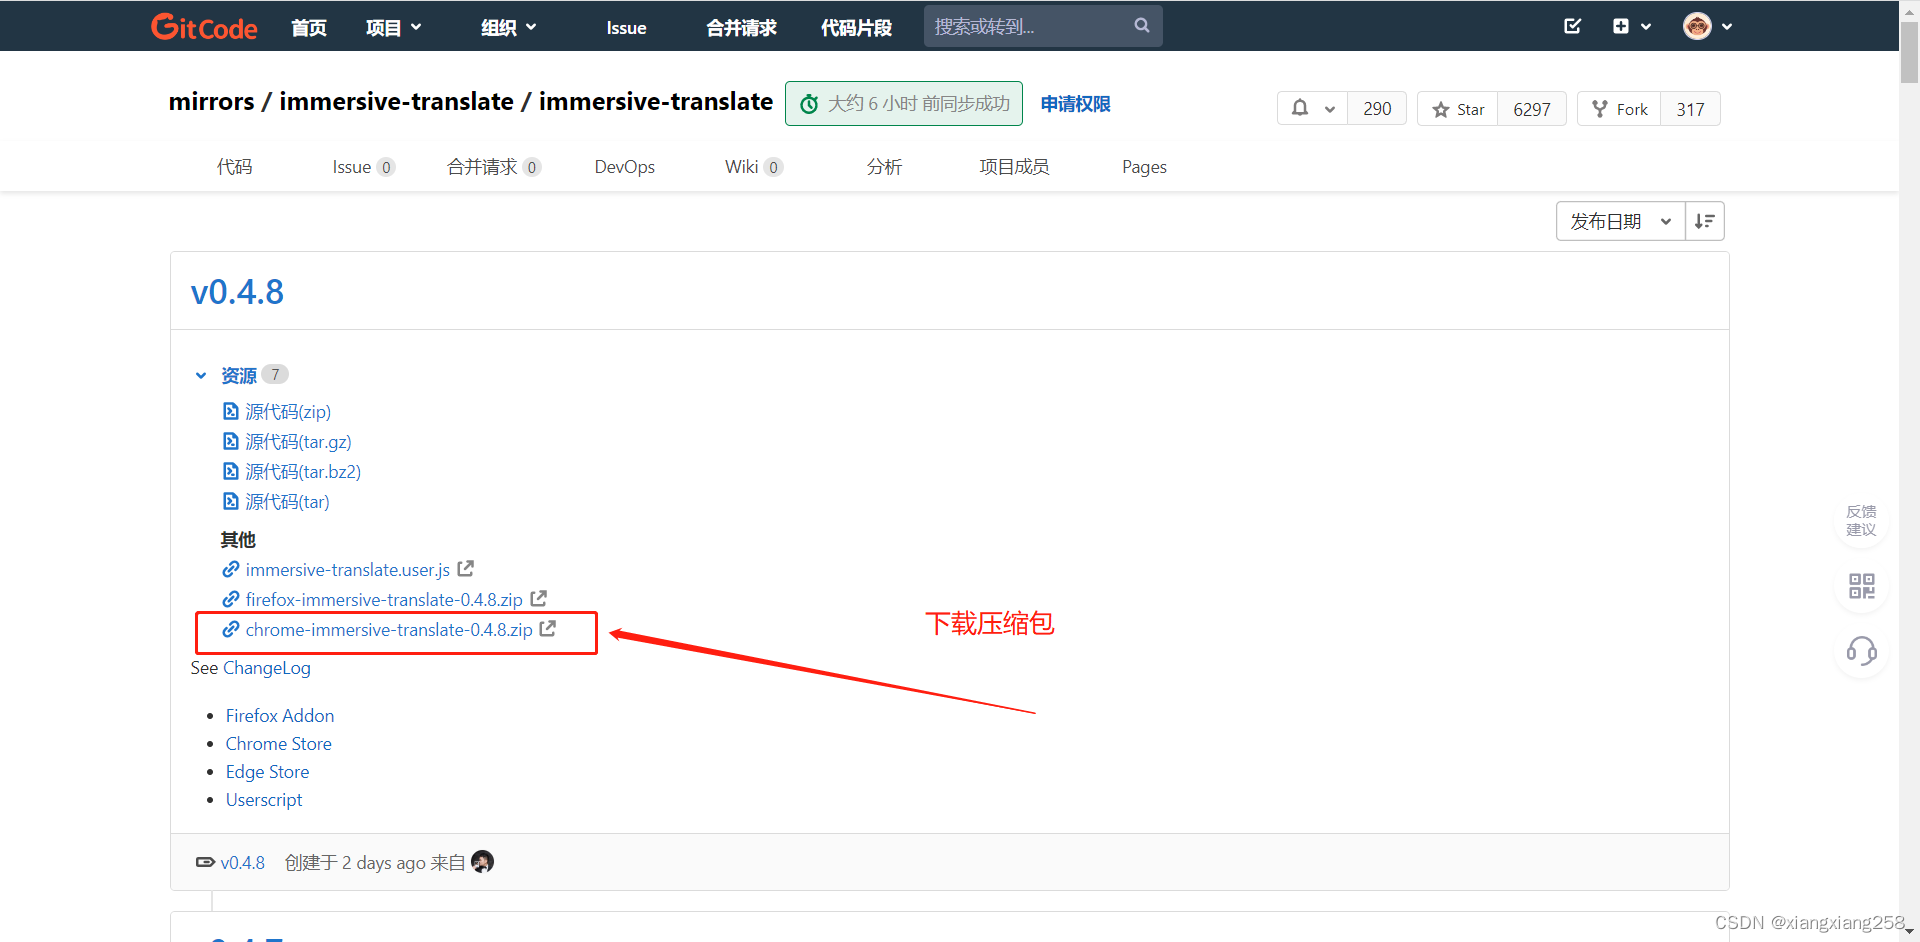The image size is (1920, 942).
Task: Click the sort direction icon button
Action: click(1705, 221)
